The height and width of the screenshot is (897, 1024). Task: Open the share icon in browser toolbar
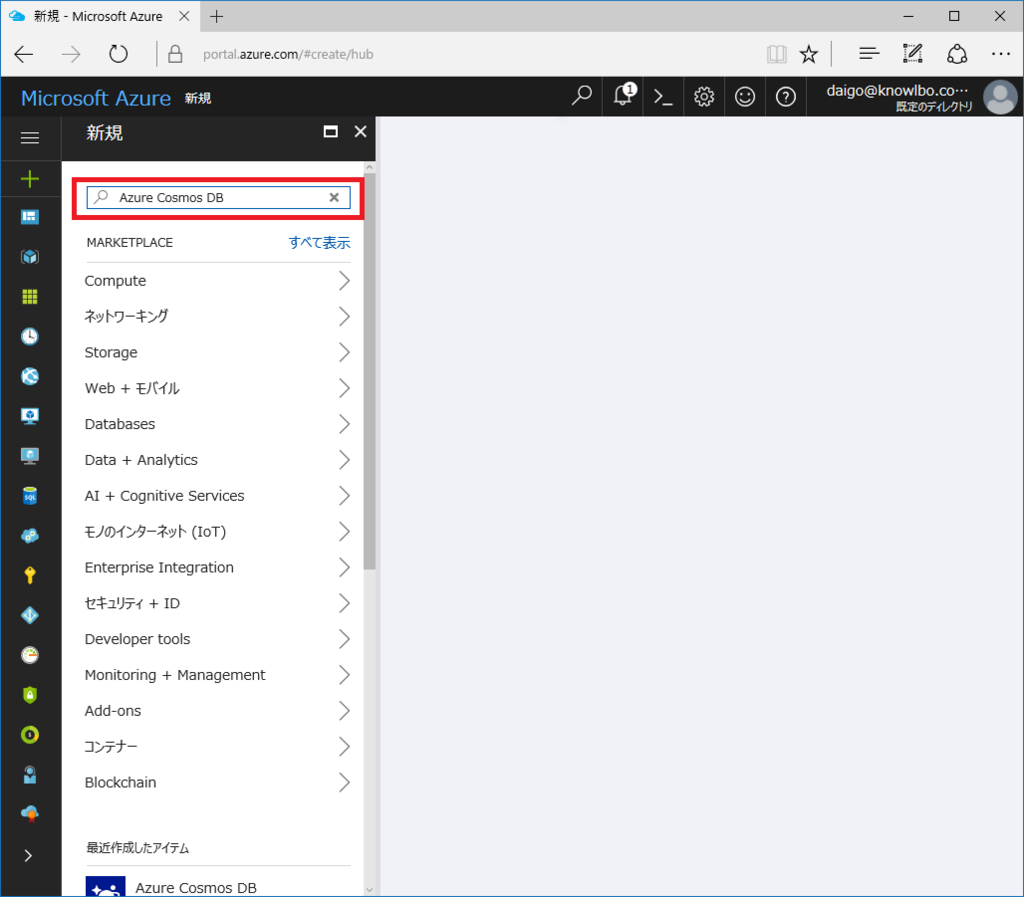tap(957, 54)
